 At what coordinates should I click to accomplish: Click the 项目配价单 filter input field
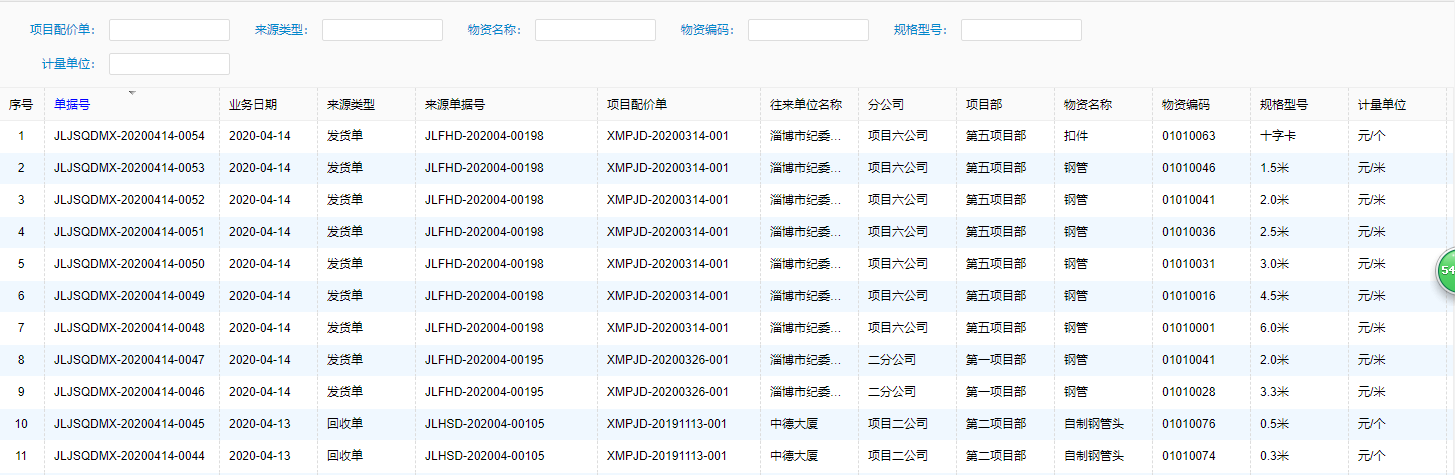(169, 30)
